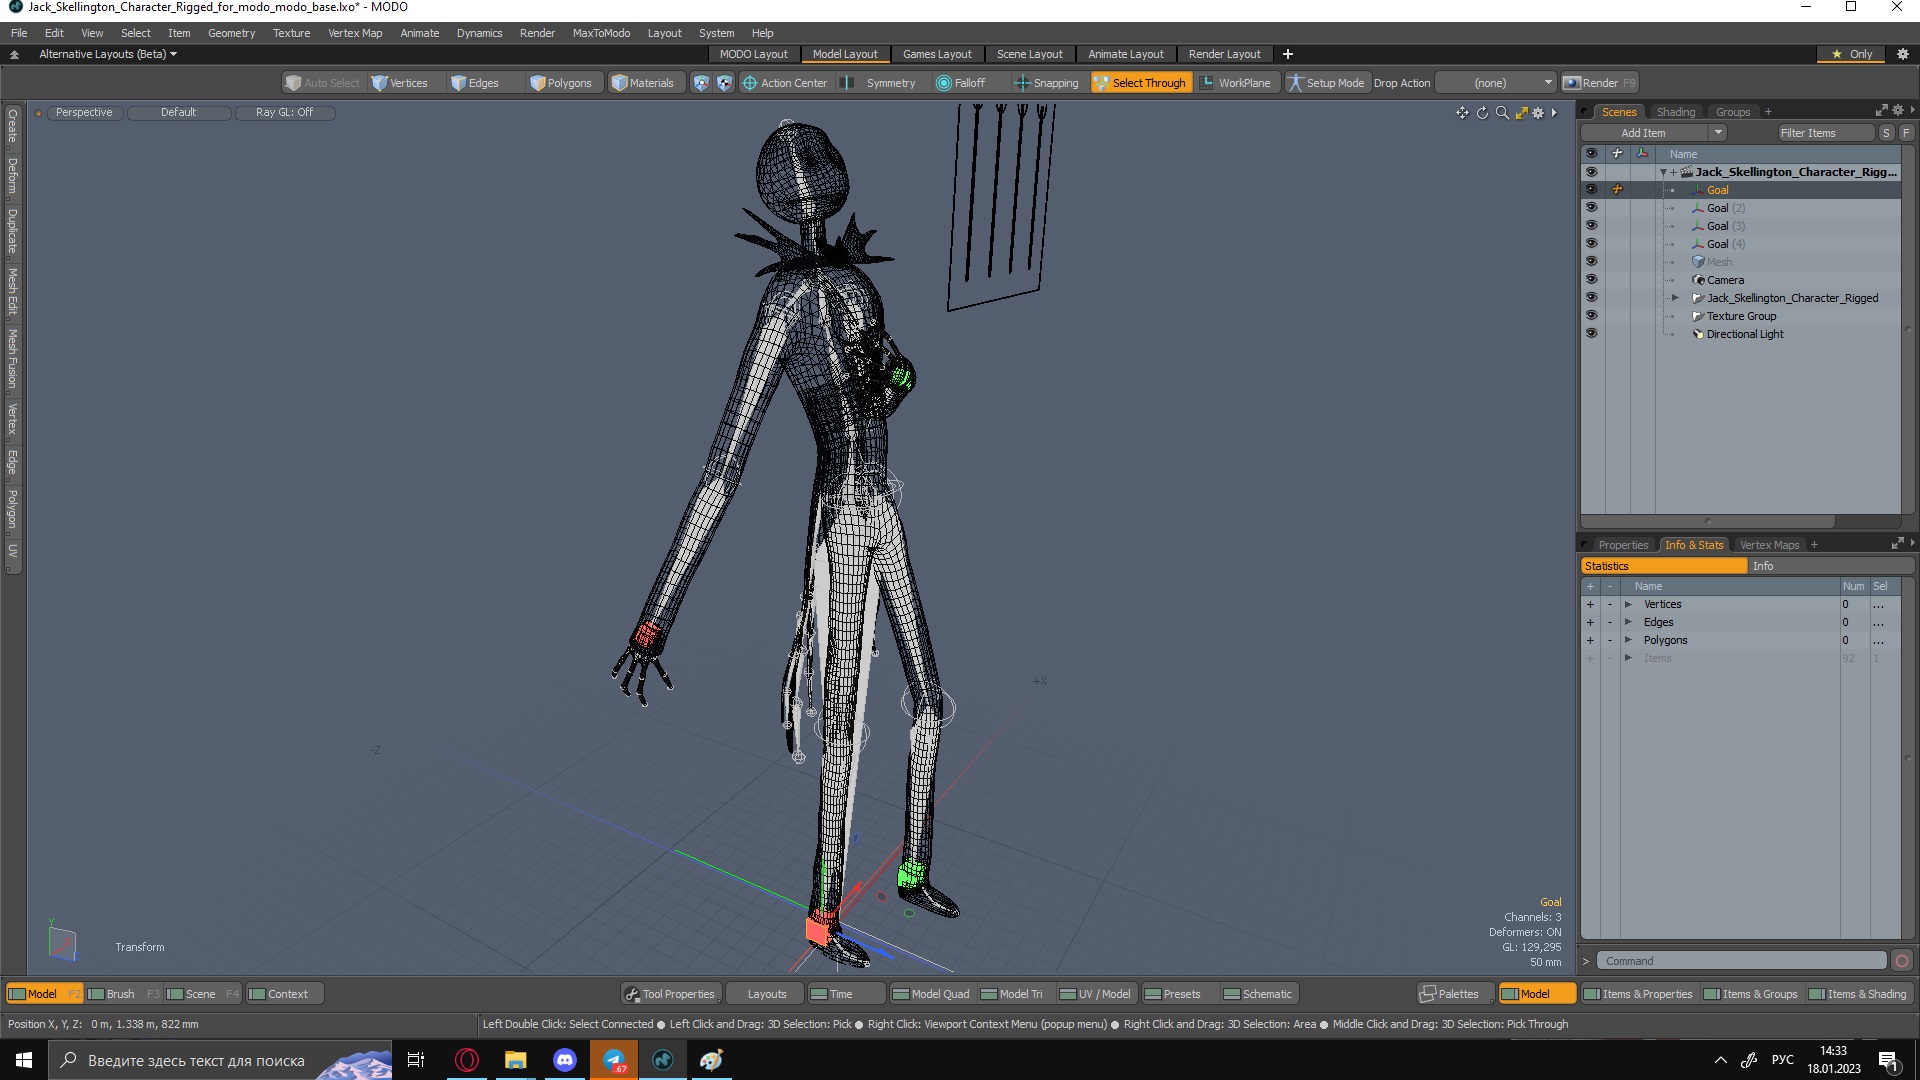This screenshot has width=1920, height=1080.
Task: Select the Goal (3) item
Action: [x=1725, y=226]
